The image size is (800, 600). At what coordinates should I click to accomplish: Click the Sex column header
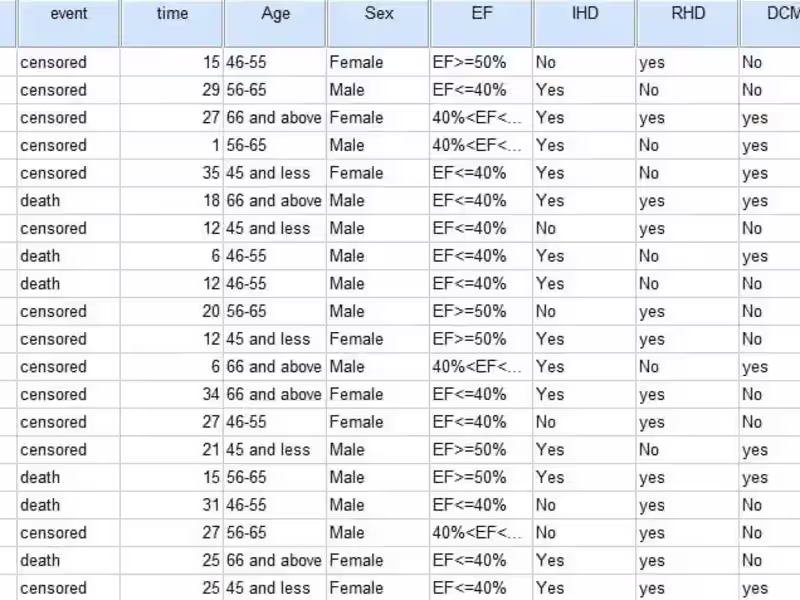378,15
